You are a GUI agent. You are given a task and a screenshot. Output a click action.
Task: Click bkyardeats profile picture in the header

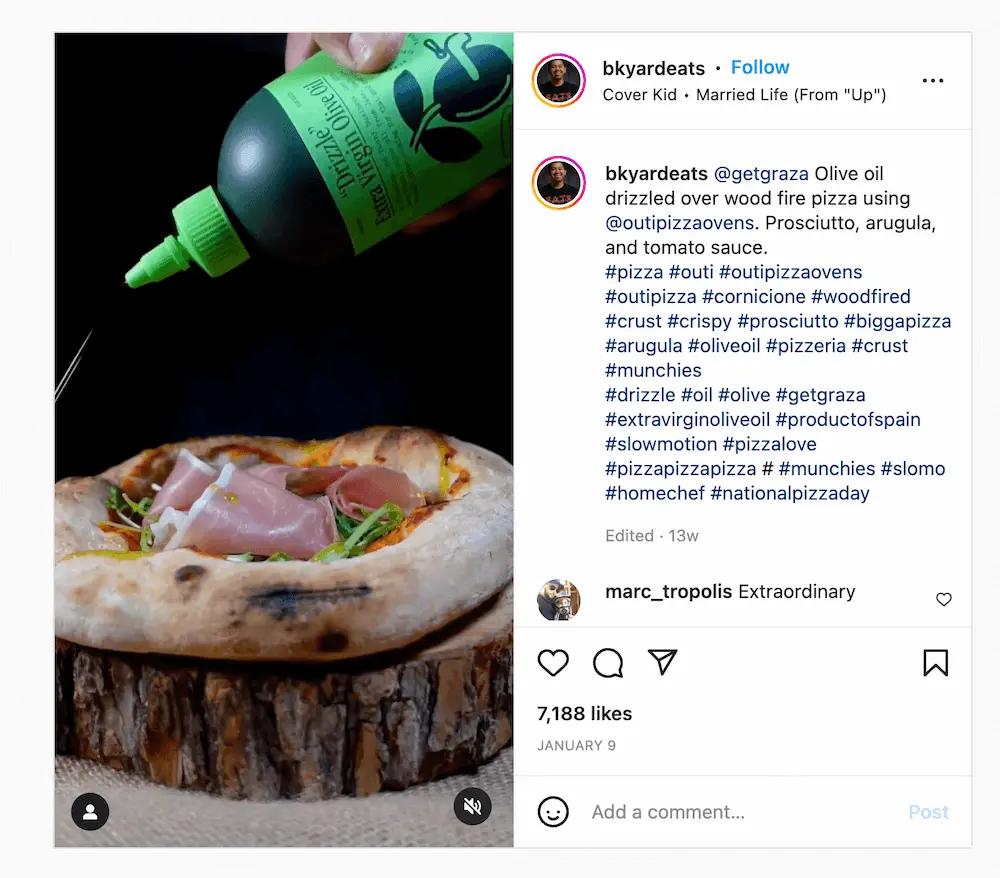click(558, 80)
